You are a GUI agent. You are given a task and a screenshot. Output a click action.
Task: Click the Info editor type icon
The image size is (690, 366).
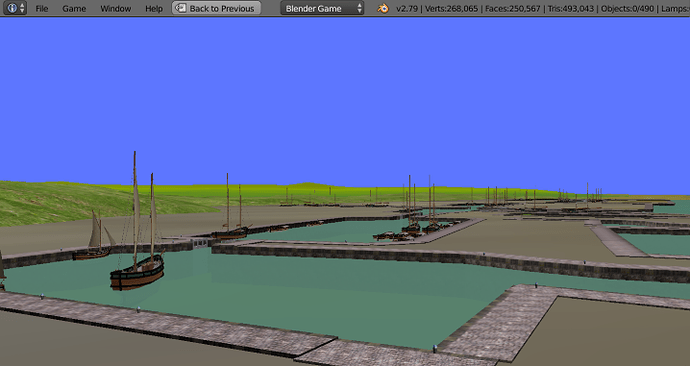[12, 8]
